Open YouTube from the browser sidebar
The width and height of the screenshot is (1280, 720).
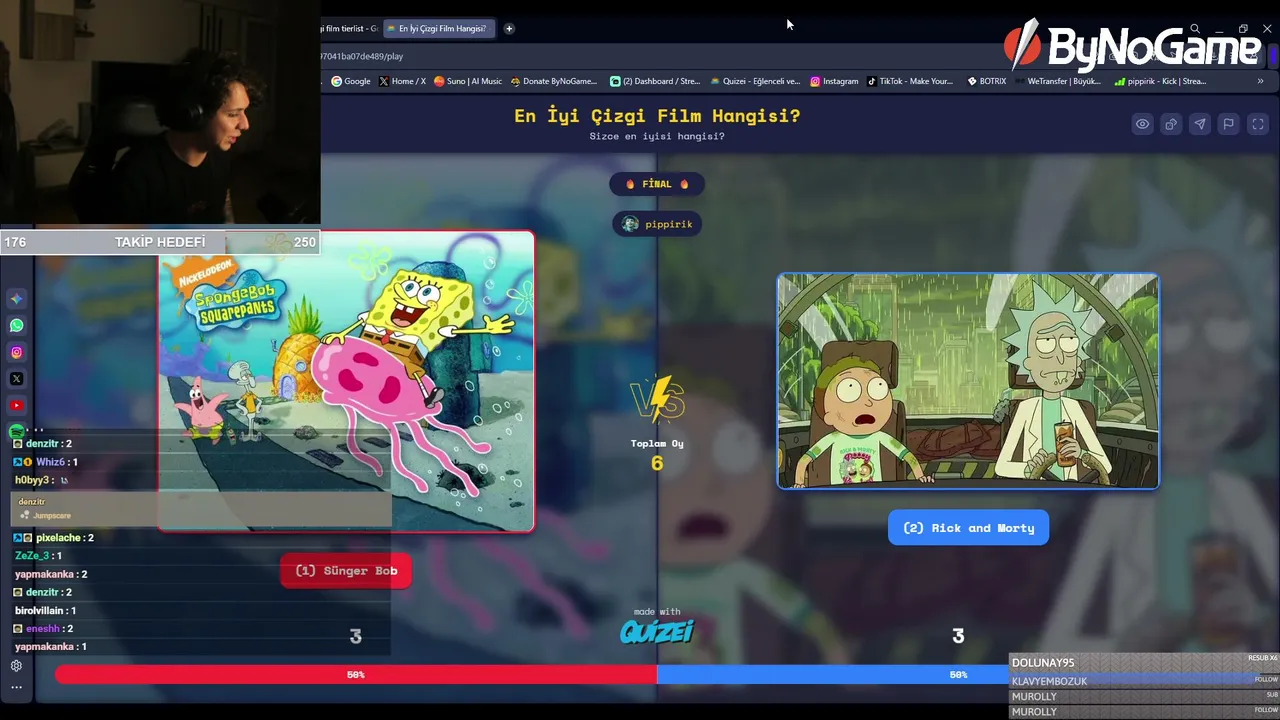(x=17, y=405)
